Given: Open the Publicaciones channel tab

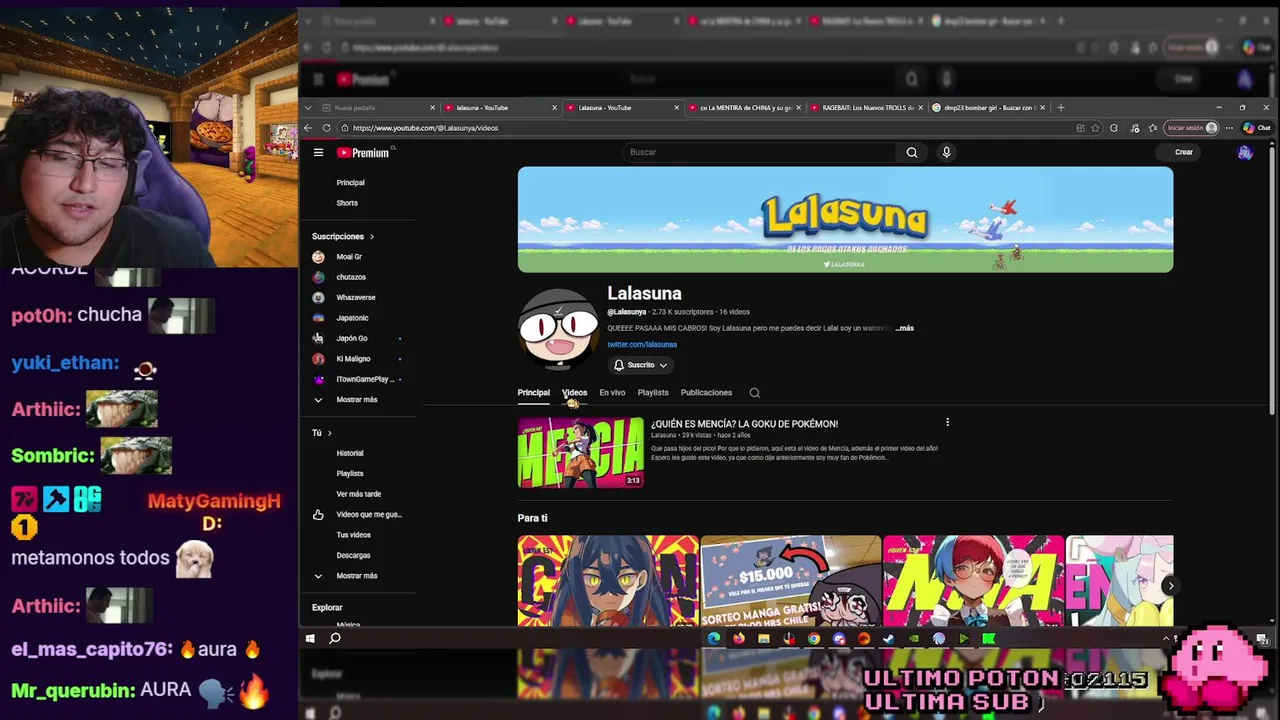Looking at the screenshot, I should click(x=706, y=393).
